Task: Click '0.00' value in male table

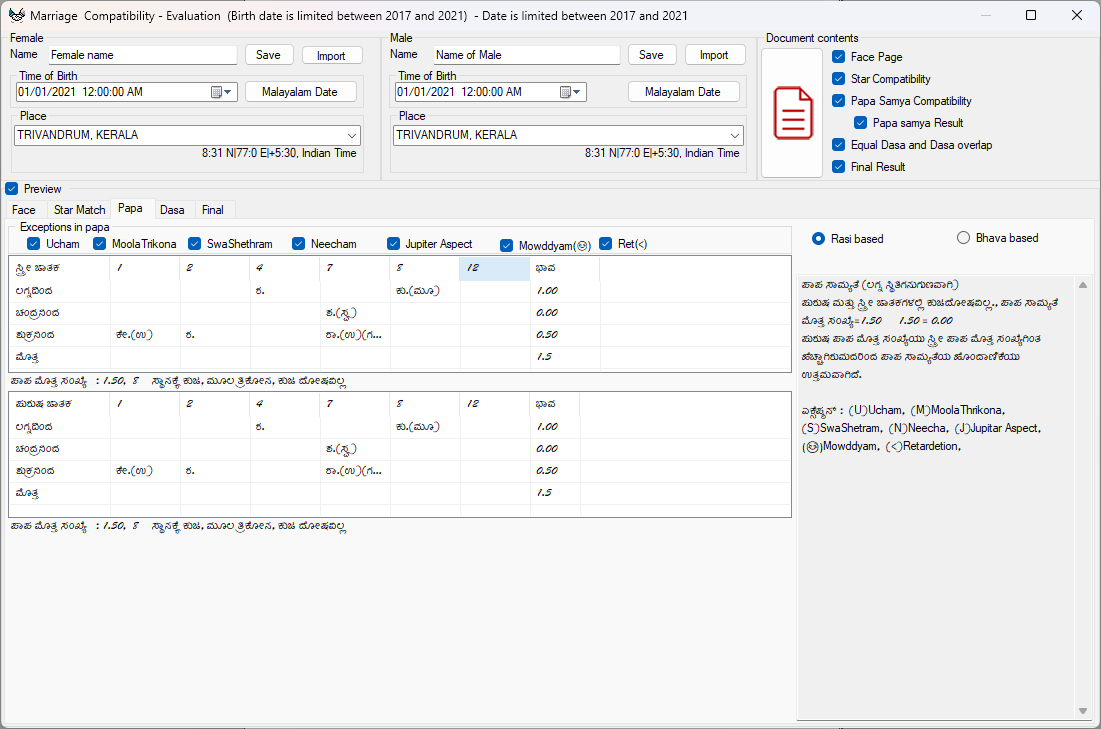Action: (x=547, y=449)
